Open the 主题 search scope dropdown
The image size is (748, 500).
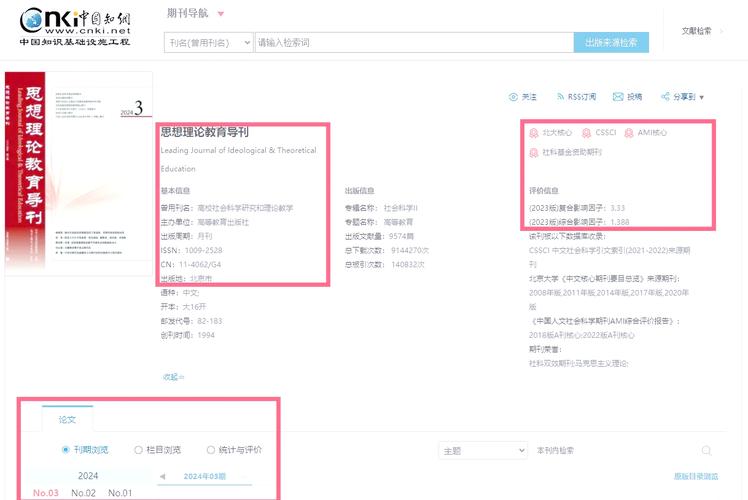tap(483, 450)
